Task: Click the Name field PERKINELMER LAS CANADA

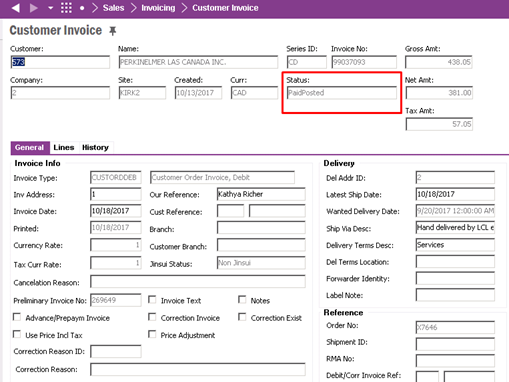Action: pyautogui.click(x=198, y=62)
